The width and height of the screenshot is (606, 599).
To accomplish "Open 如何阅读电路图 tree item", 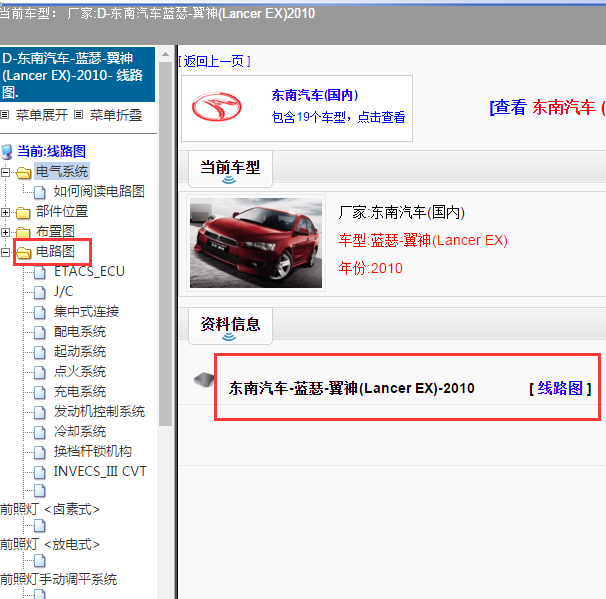I will 99,191.
